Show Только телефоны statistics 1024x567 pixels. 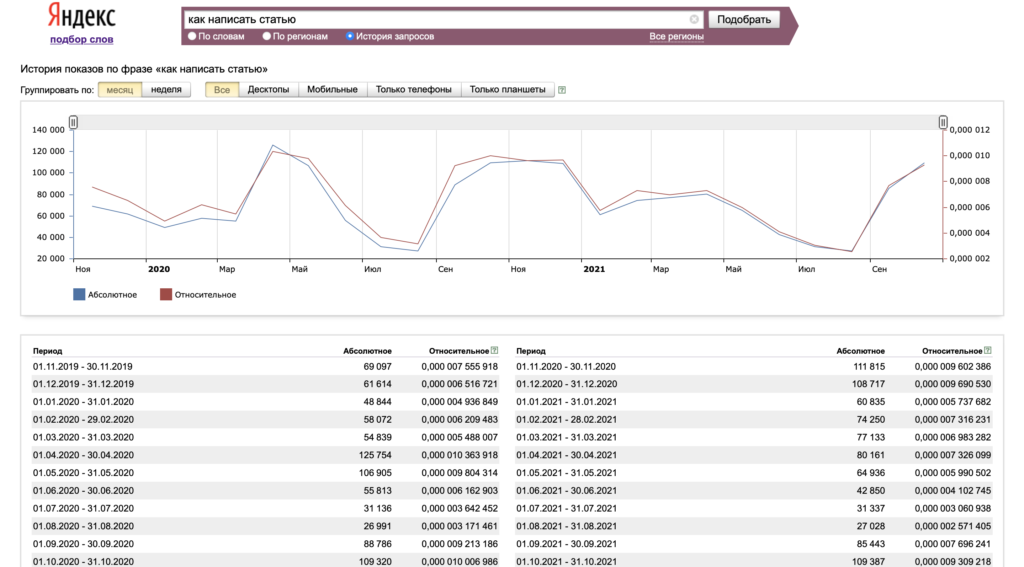click(x=414, y=89)
